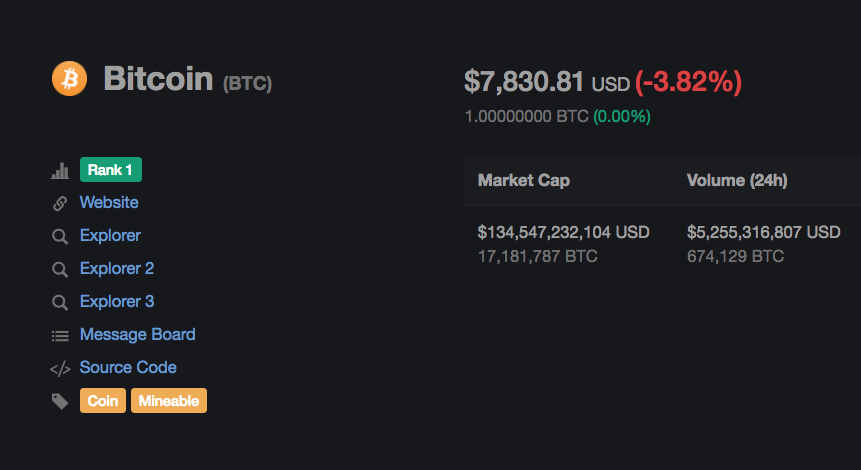This screenshot has width=861, height=470.
Task: Click the magnifier icon beside Explorer 3
Action: click(x=60, y=302)
